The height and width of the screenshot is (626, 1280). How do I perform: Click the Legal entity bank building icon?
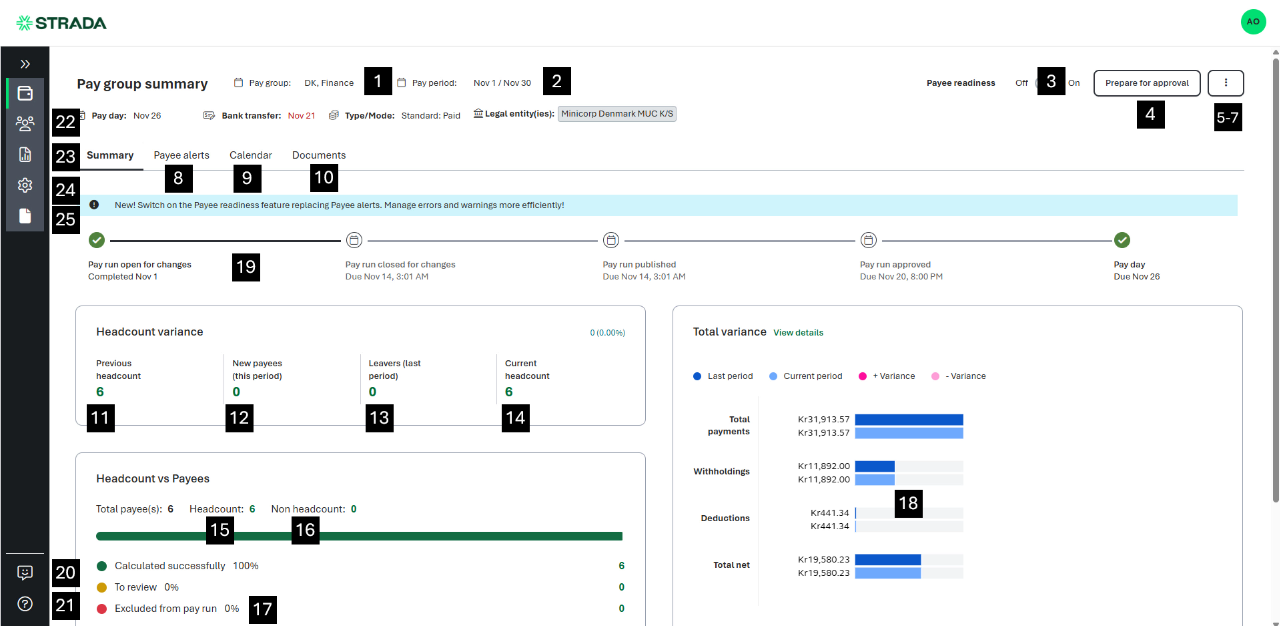(478, 114)
